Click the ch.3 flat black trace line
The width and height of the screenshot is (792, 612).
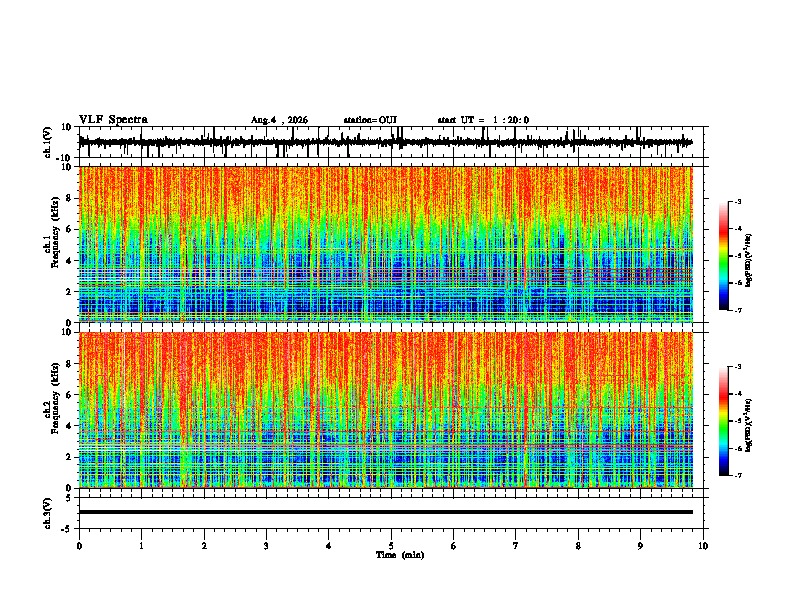[x=385, y=512]
